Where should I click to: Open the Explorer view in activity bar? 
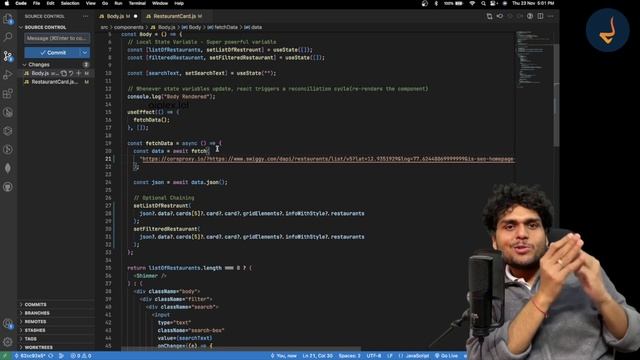click(x=8, y=19)
